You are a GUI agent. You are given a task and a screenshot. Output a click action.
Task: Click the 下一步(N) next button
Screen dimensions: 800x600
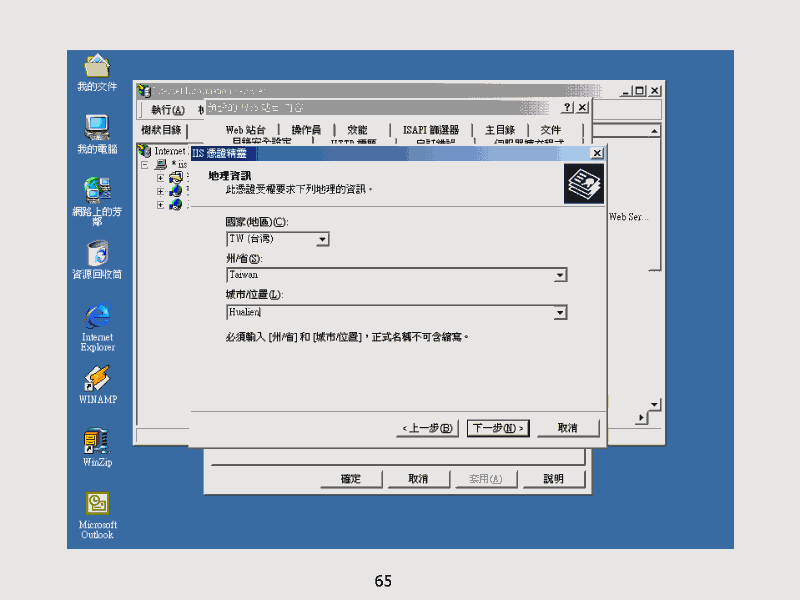[x=498, y=428]
